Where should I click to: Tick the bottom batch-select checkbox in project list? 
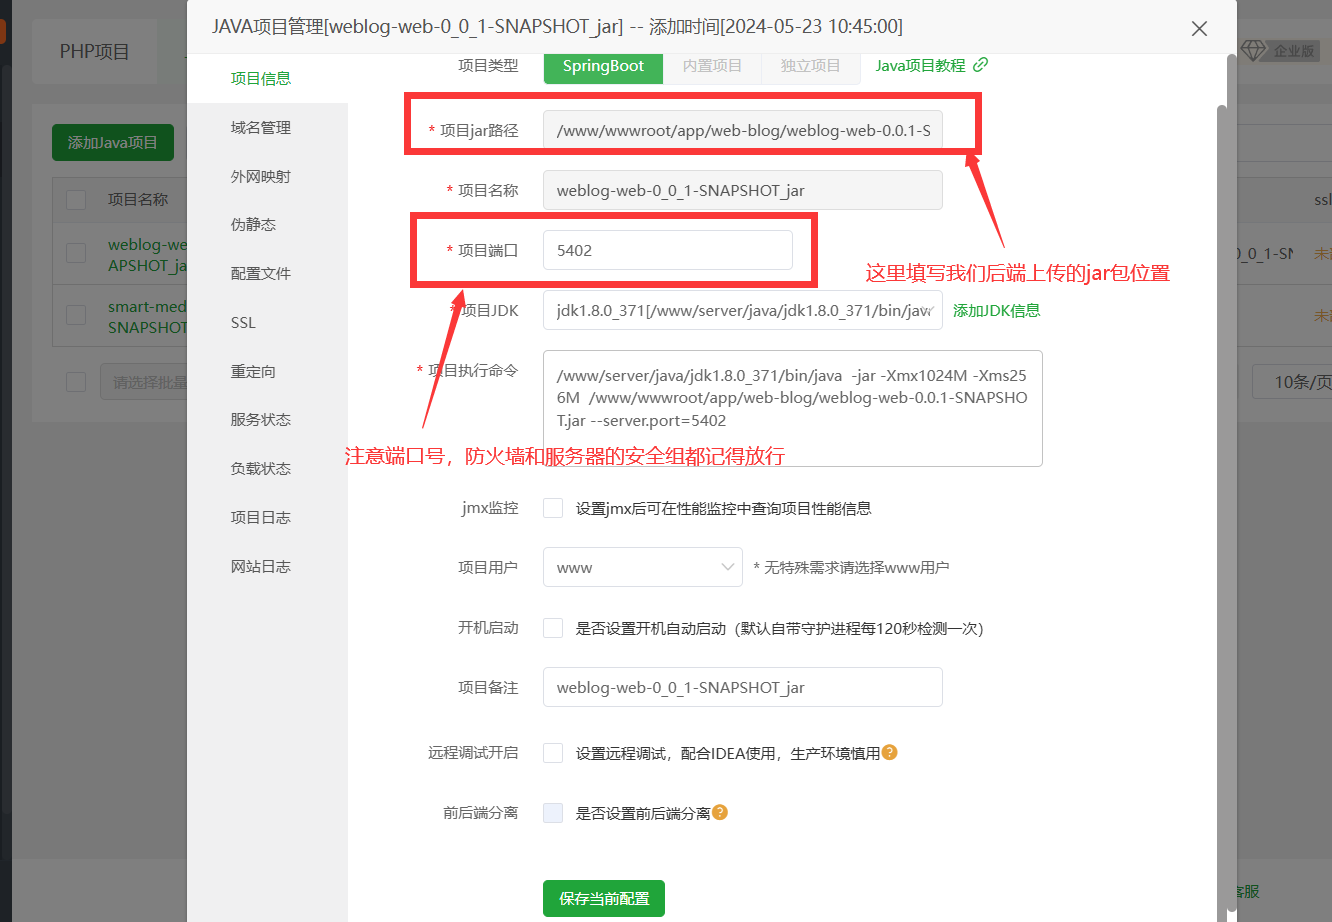[76, 382]
